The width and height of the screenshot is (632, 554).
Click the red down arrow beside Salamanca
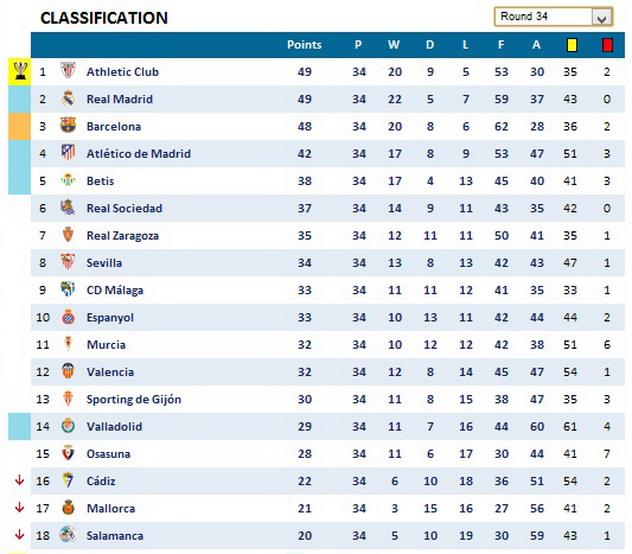point(19,534)
